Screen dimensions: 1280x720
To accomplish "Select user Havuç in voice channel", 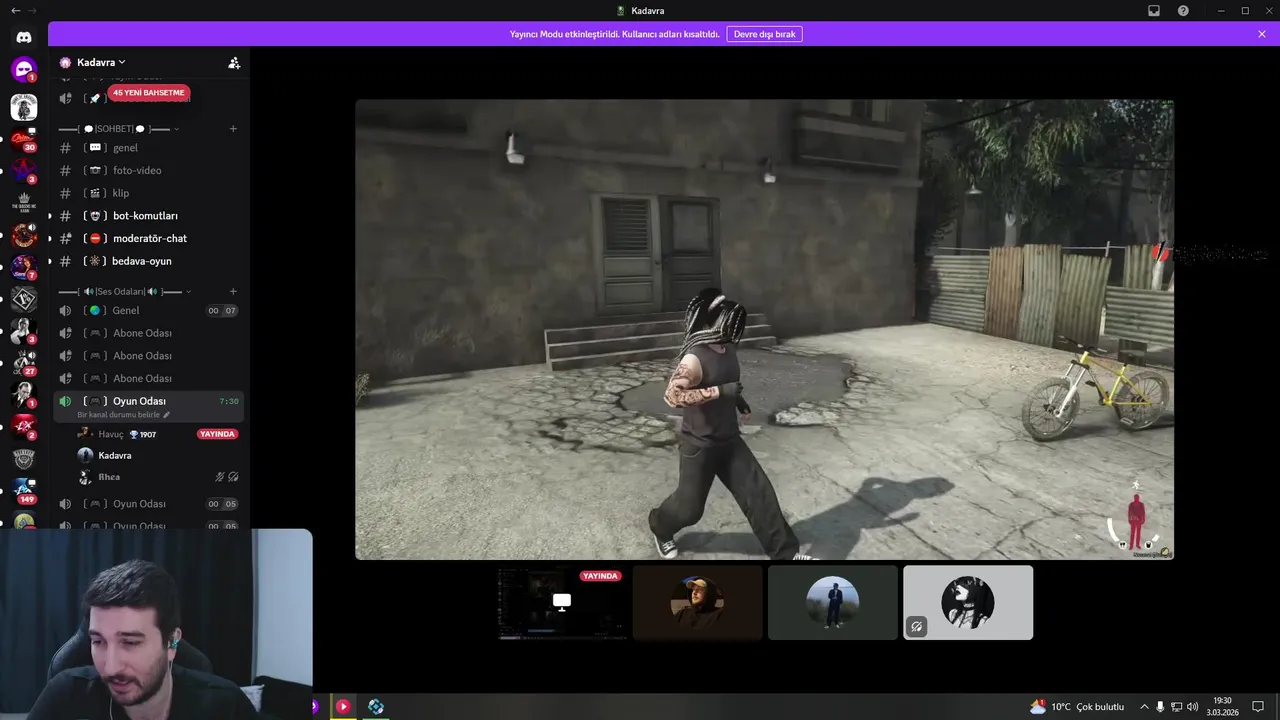I will [x=157, y=434].
